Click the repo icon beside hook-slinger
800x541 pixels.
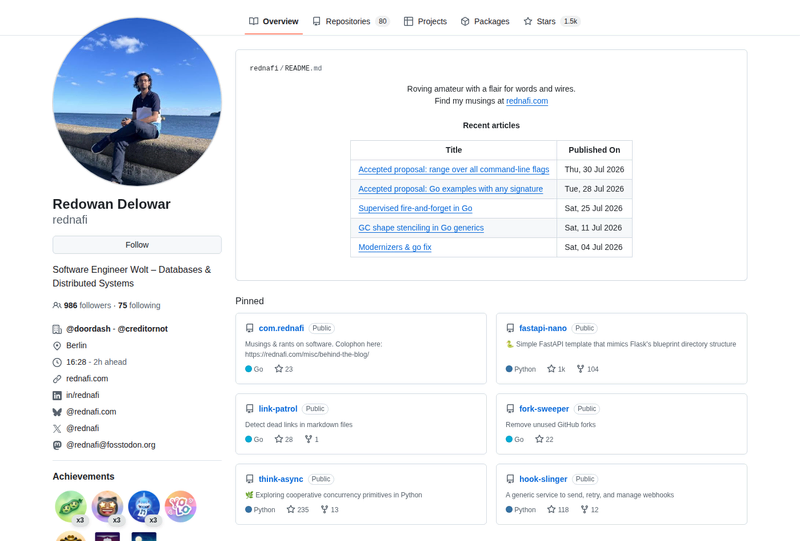pyautogui.click(x=510, y=479)
